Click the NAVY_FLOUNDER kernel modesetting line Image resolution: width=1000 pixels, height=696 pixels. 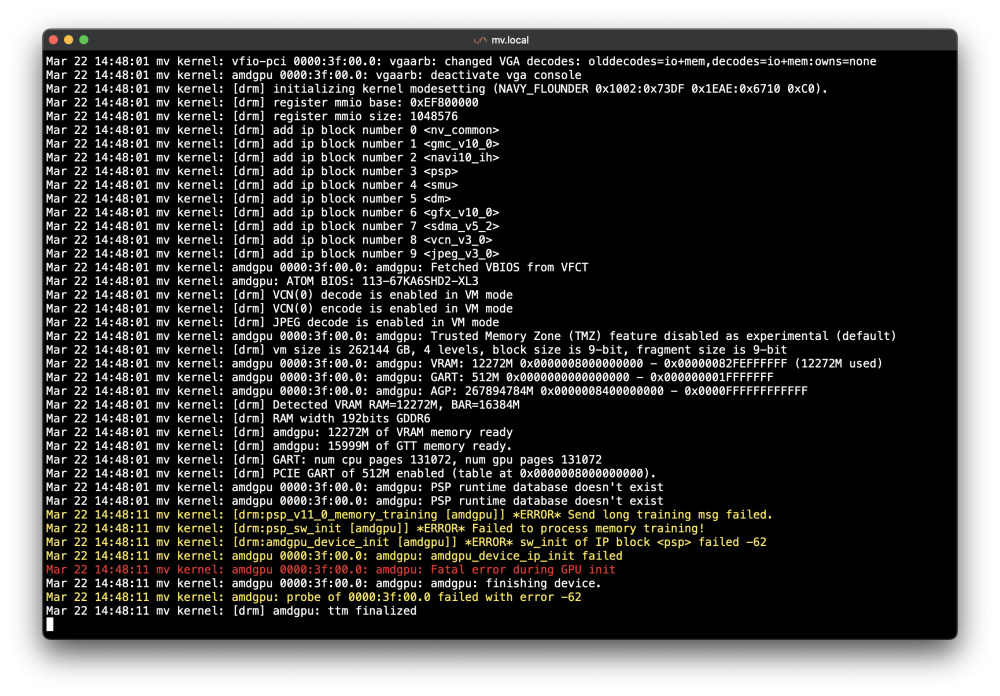[437, 89]
